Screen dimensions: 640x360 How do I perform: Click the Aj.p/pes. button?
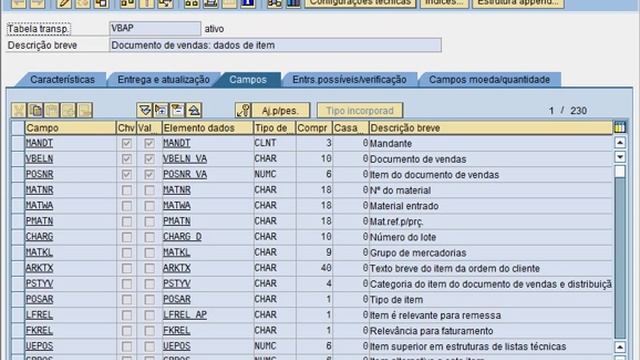pos(280,111)
